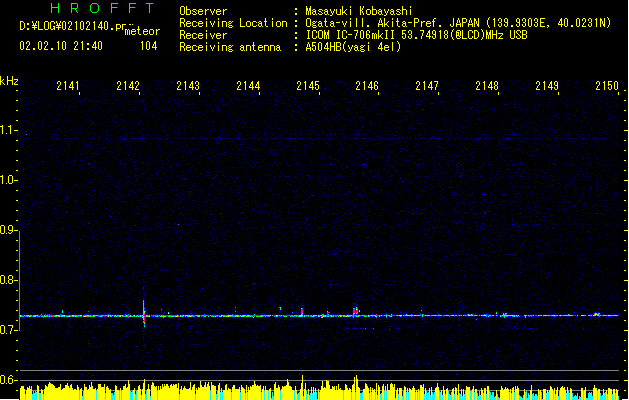The width and height of the screenshot is (629, 400).
Task: Select the 2148 time axis marker
Action: (x=487, y=86)
